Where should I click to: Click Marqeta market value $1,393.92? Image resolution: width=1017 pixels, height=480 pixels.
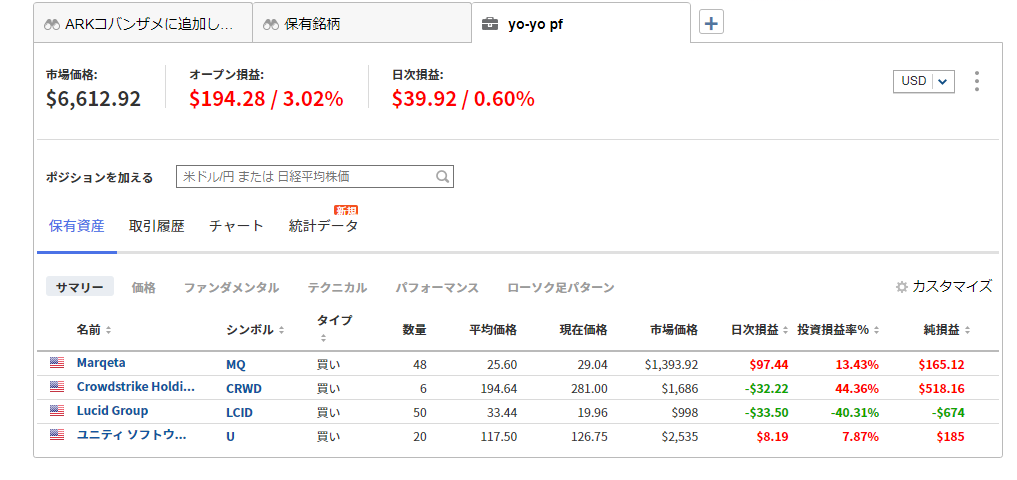tap(672, 365)
